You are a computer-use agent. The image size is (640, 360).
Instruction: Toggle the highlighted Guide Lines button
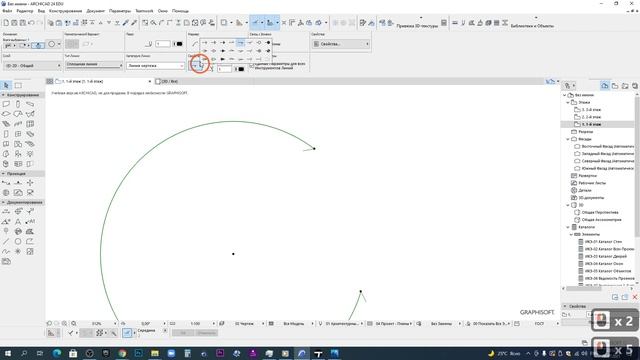255,23
